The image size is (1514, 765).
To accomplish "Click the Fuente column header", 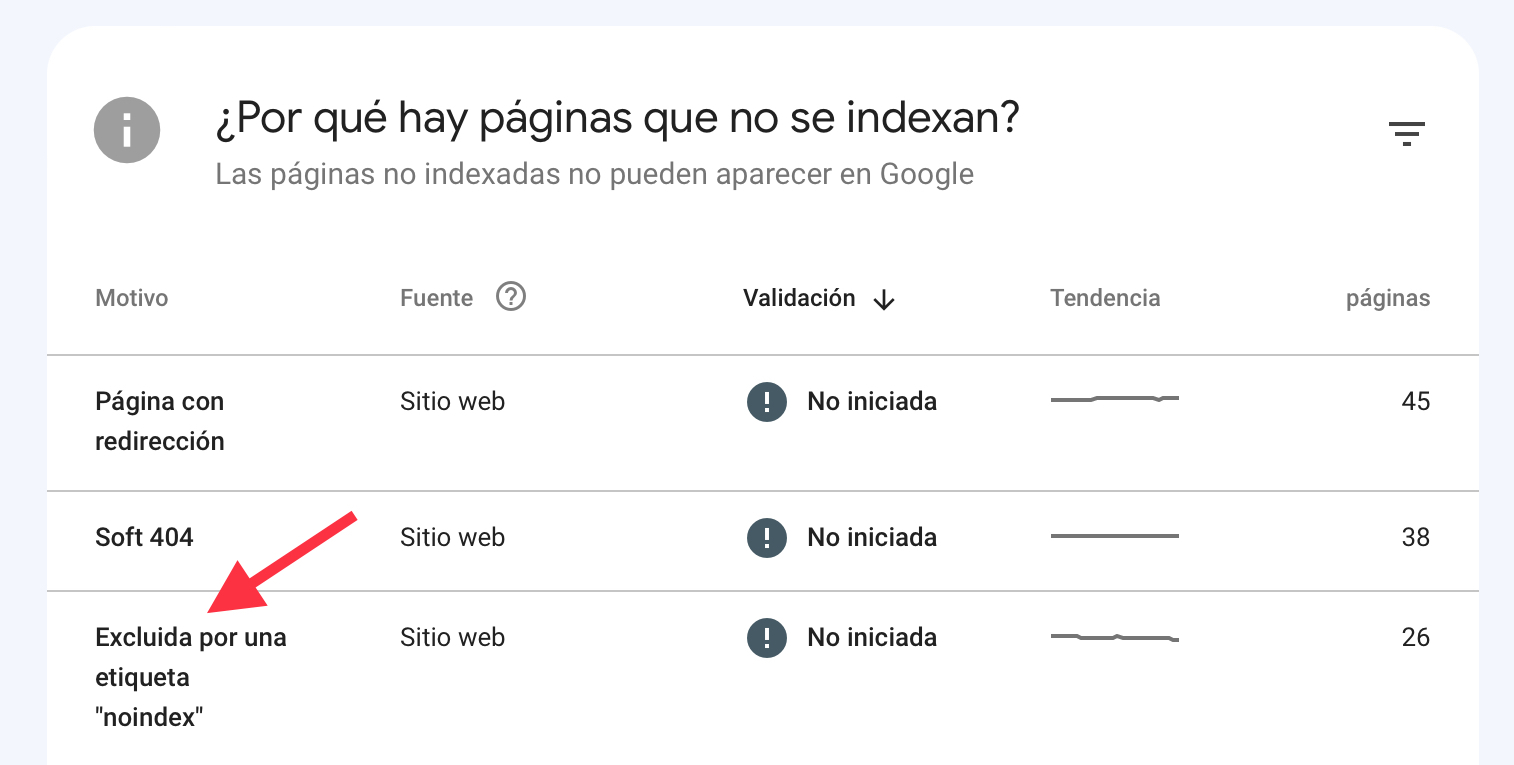I will click(x=436, y=297).
